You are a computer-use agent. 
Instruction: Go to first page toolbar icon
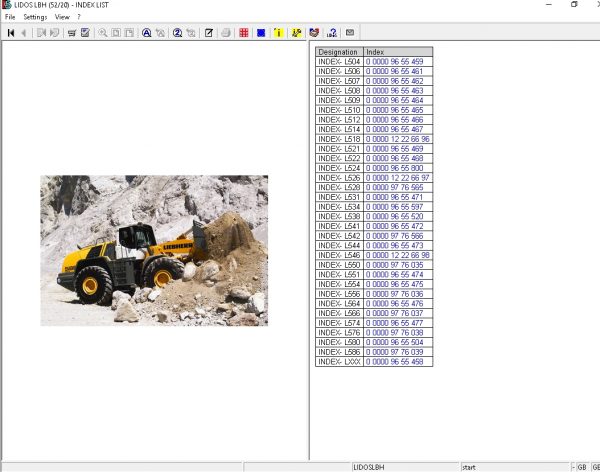(11, 33)
